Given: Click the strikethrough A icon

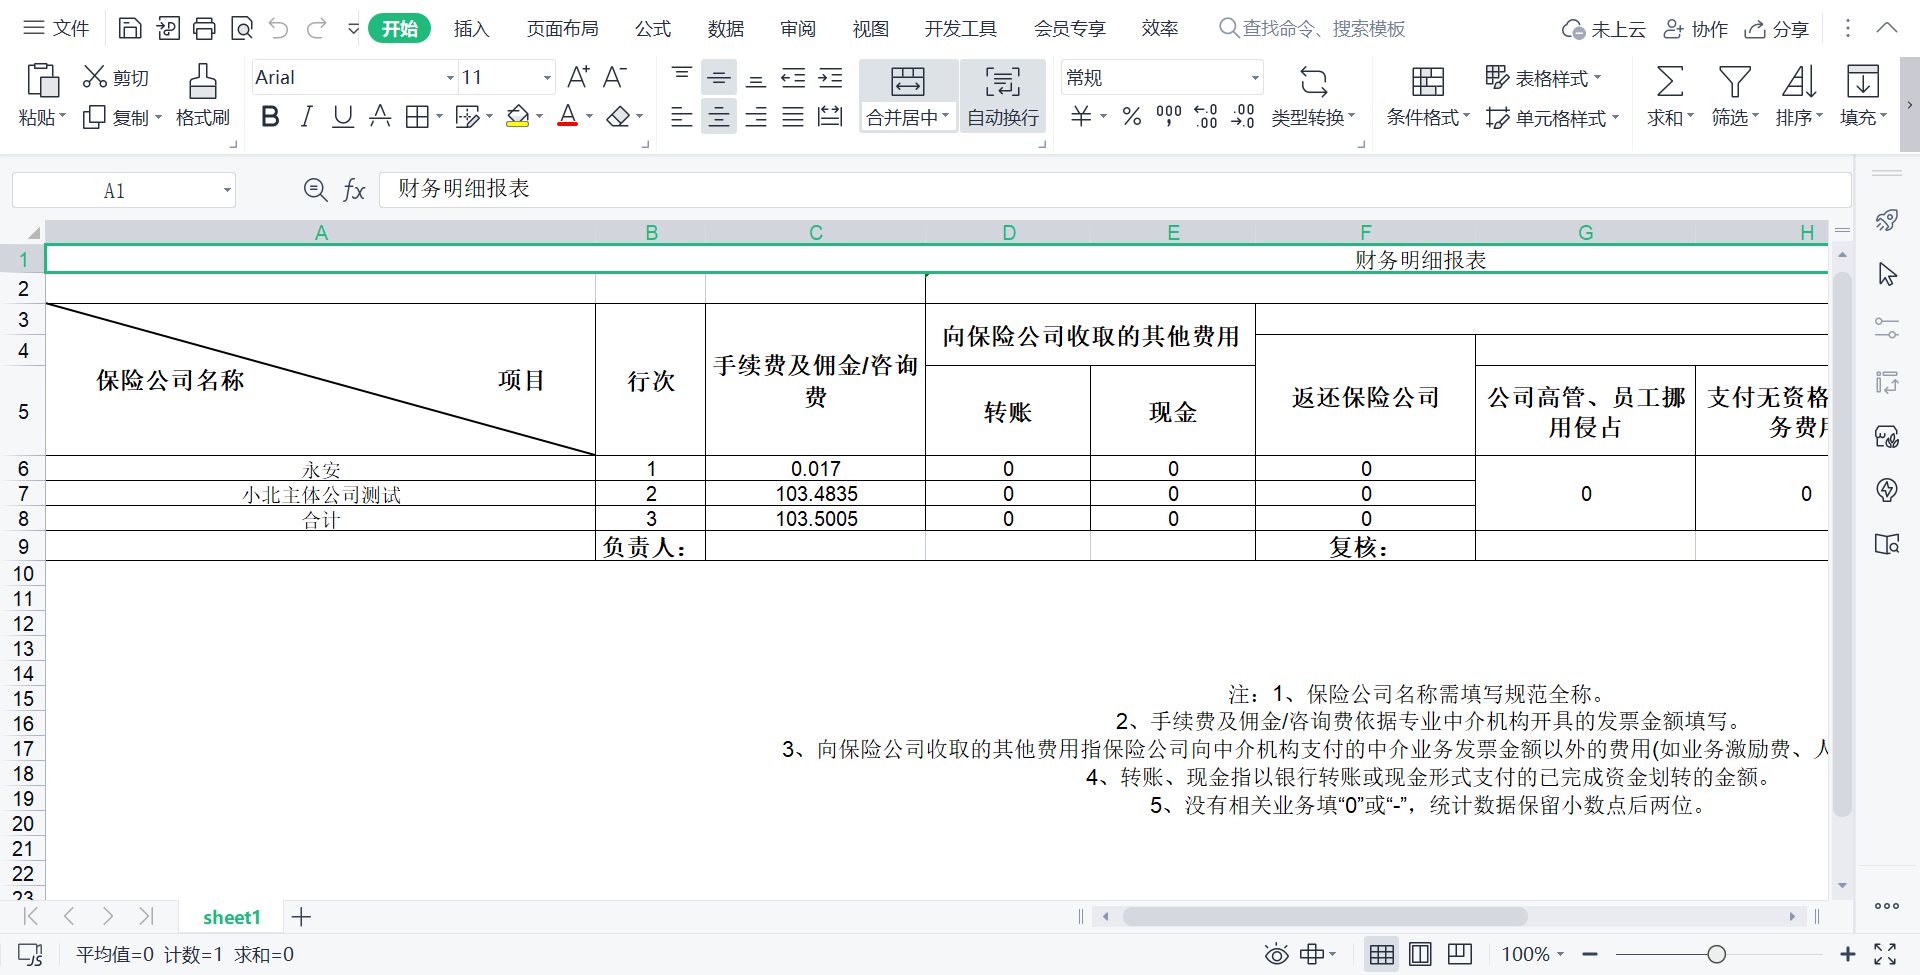Looking at the screenshot, I should point(380,117).
